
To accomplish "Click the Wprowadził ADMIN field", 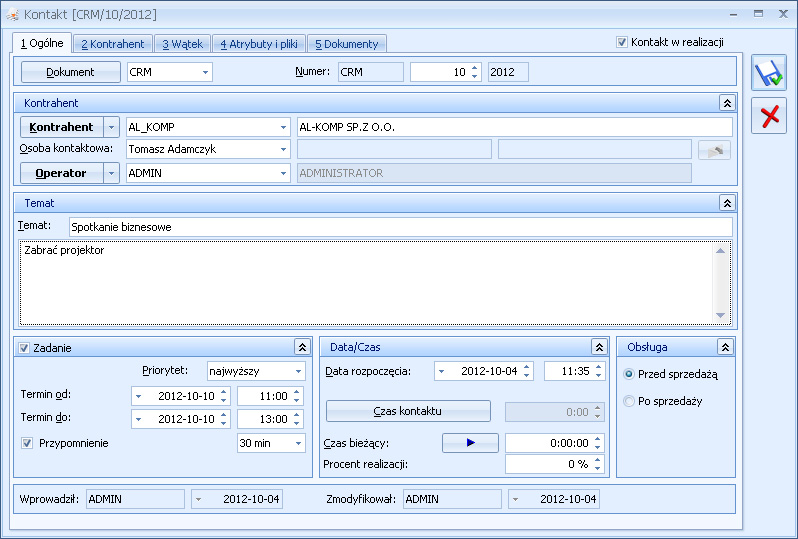I will pos(135,499).
